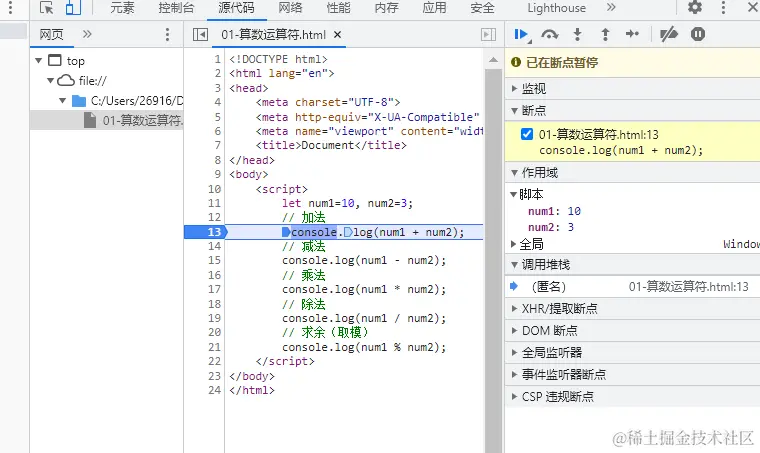The width and height of the screenshot is (760, 453).
Task: Select 01-算数运算符 file in navigator tree
Action: click(x=107, y=120)
